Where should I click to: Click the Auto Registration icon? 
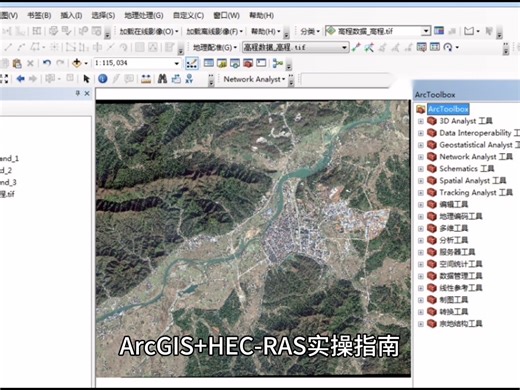[x=369, y=47]
